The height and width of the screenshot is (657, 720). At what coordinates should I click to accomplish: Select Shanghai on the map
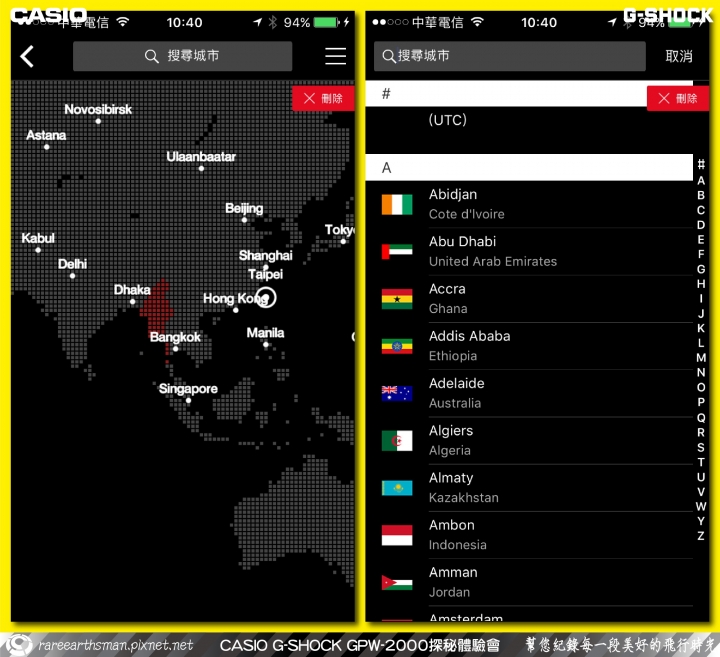click(265, 259)
